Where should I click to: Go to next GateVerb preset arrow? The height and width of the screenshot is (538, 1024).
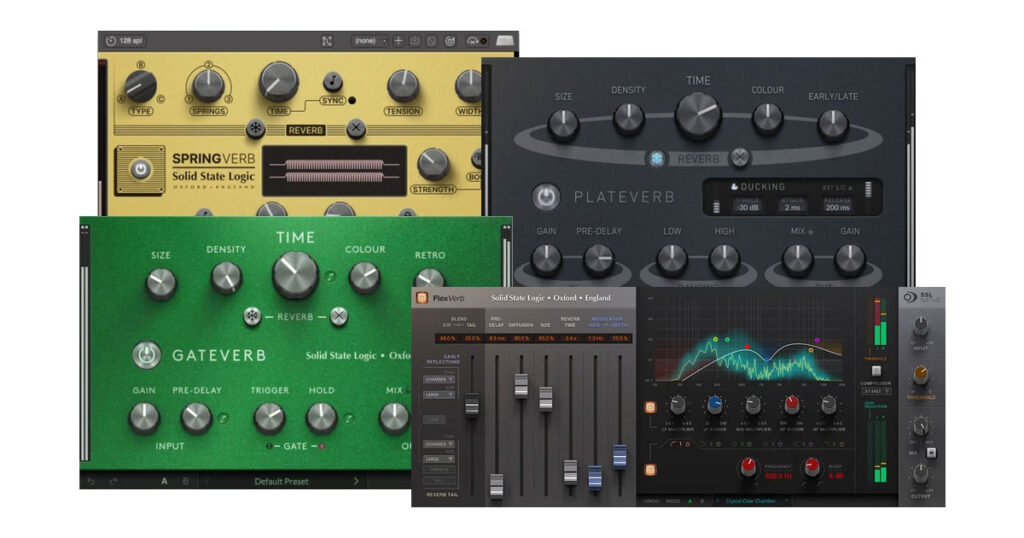click(x=357, y=481)
